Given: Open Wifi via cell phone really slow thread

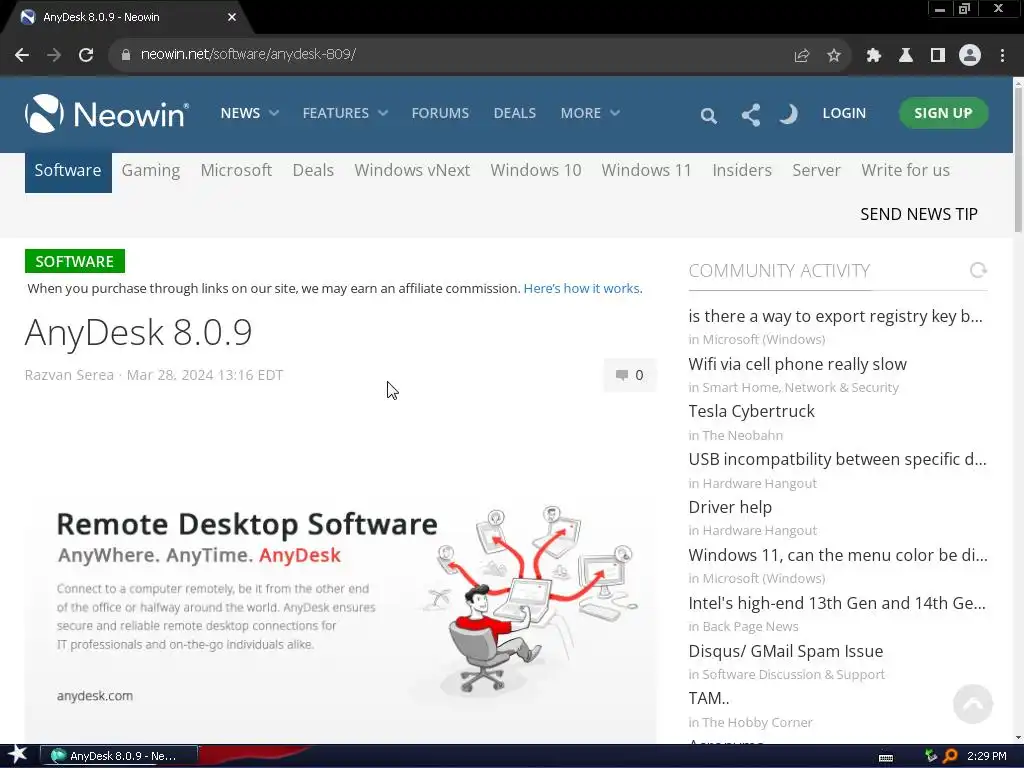Looking at the screenshot, I should point(797,364).
